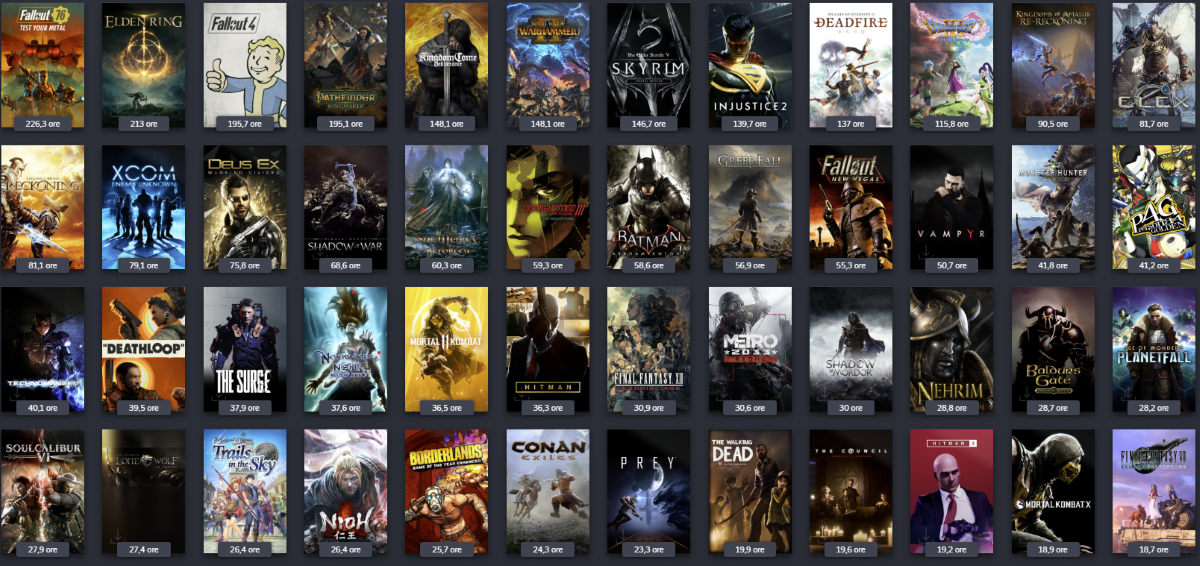Select the Soulcalibur VI cover
Viewport: 1200px width, 566px height.
pos(42,492)
